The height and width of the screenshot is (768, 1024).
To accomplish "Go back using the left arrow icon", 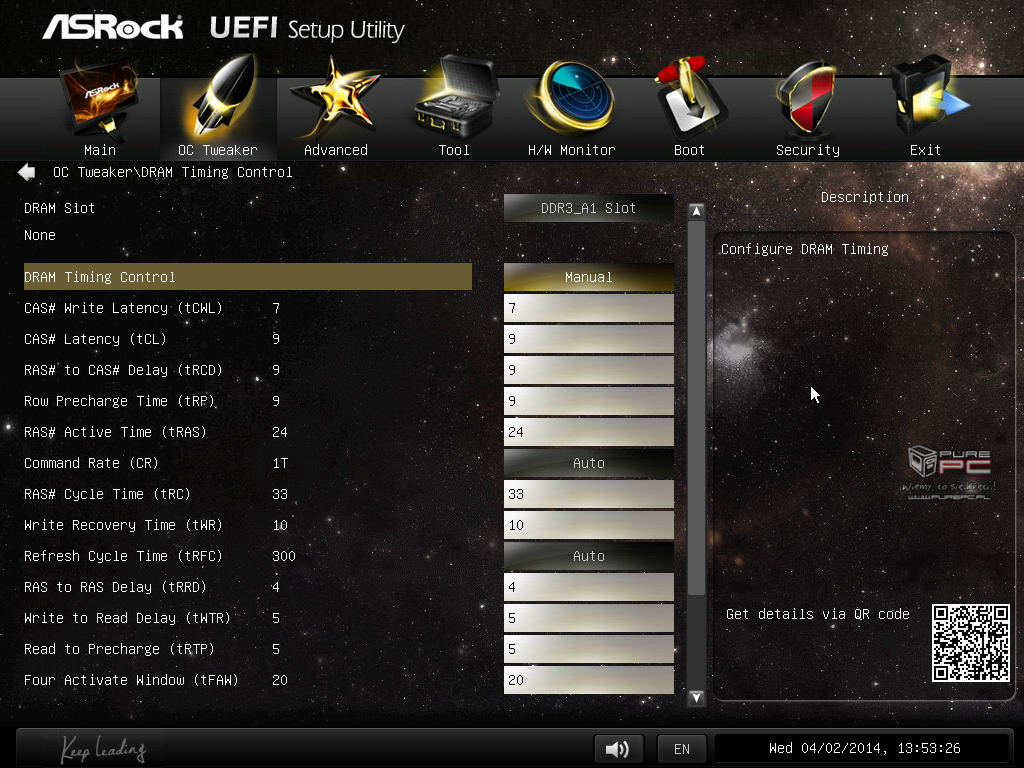I will (x=26, y=172).
